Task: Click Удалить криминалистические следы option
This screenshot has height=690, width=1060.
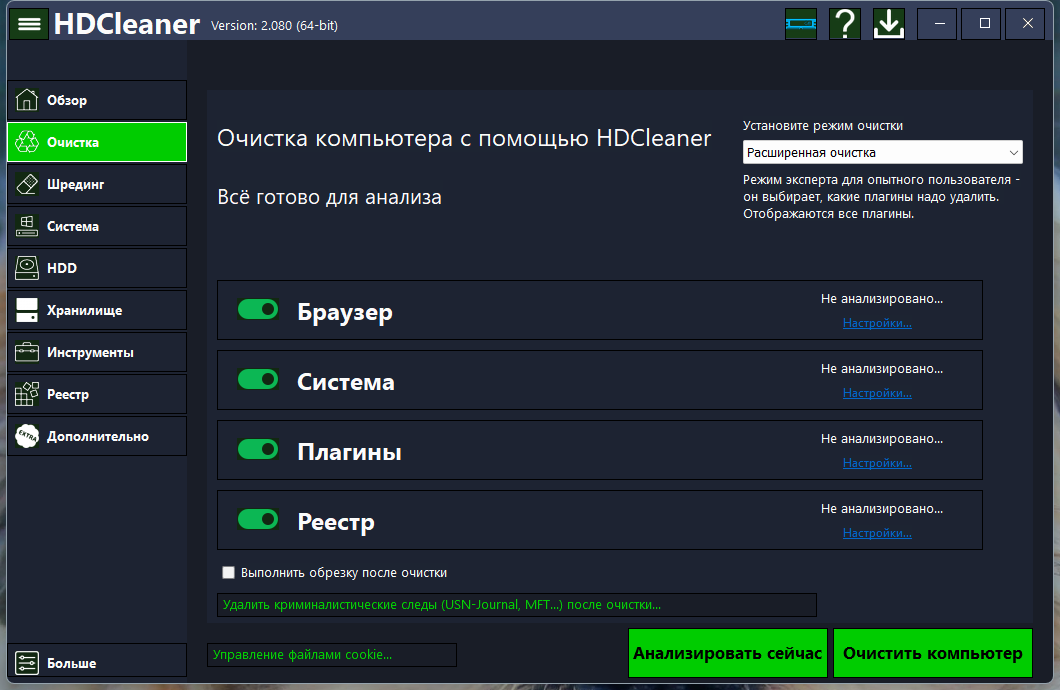Action: click(516, 605)
